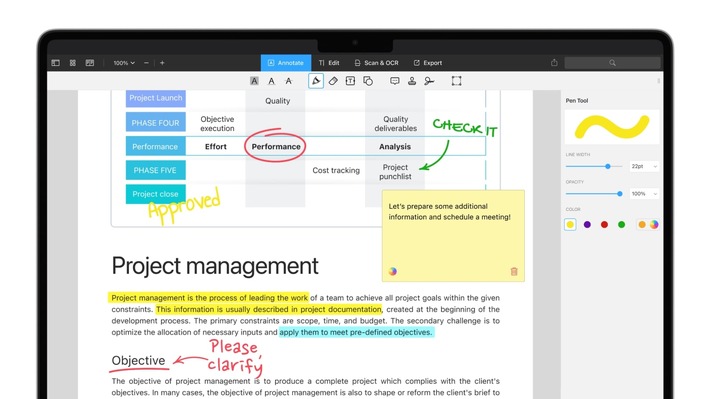
Task: Switch to the Annotate tab
Action: pyautogui.click(x=286, y=63)
